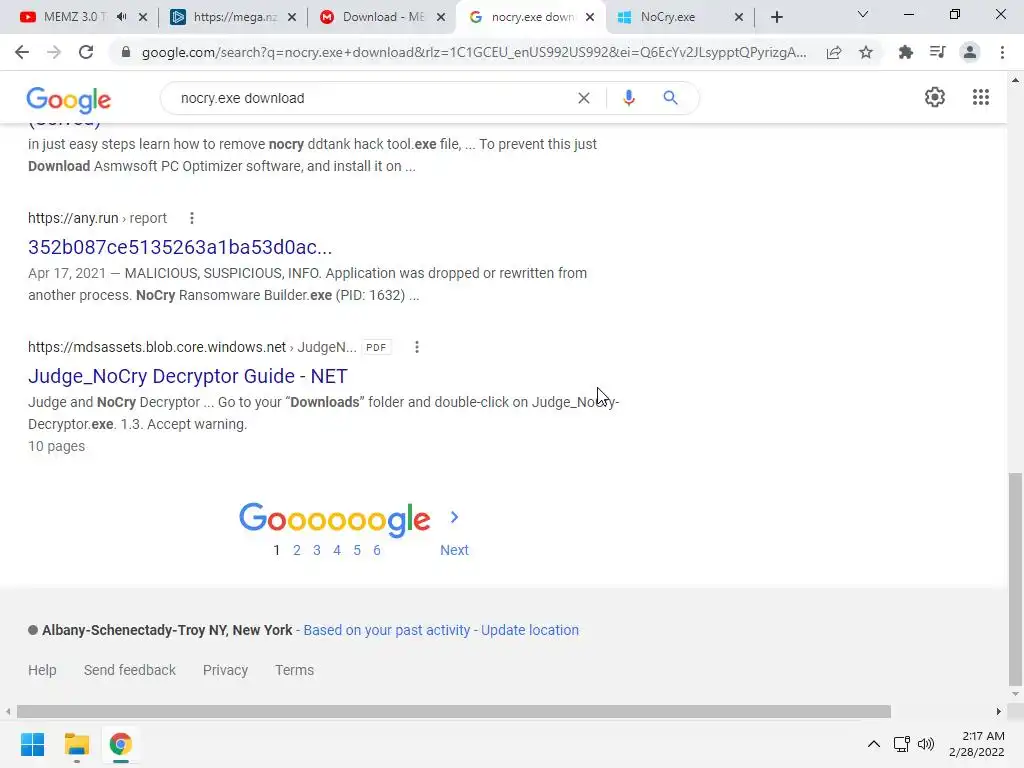Click the horizontal scrollbar right arrow
Screen dimensions: 1024x768
point(999,711)
